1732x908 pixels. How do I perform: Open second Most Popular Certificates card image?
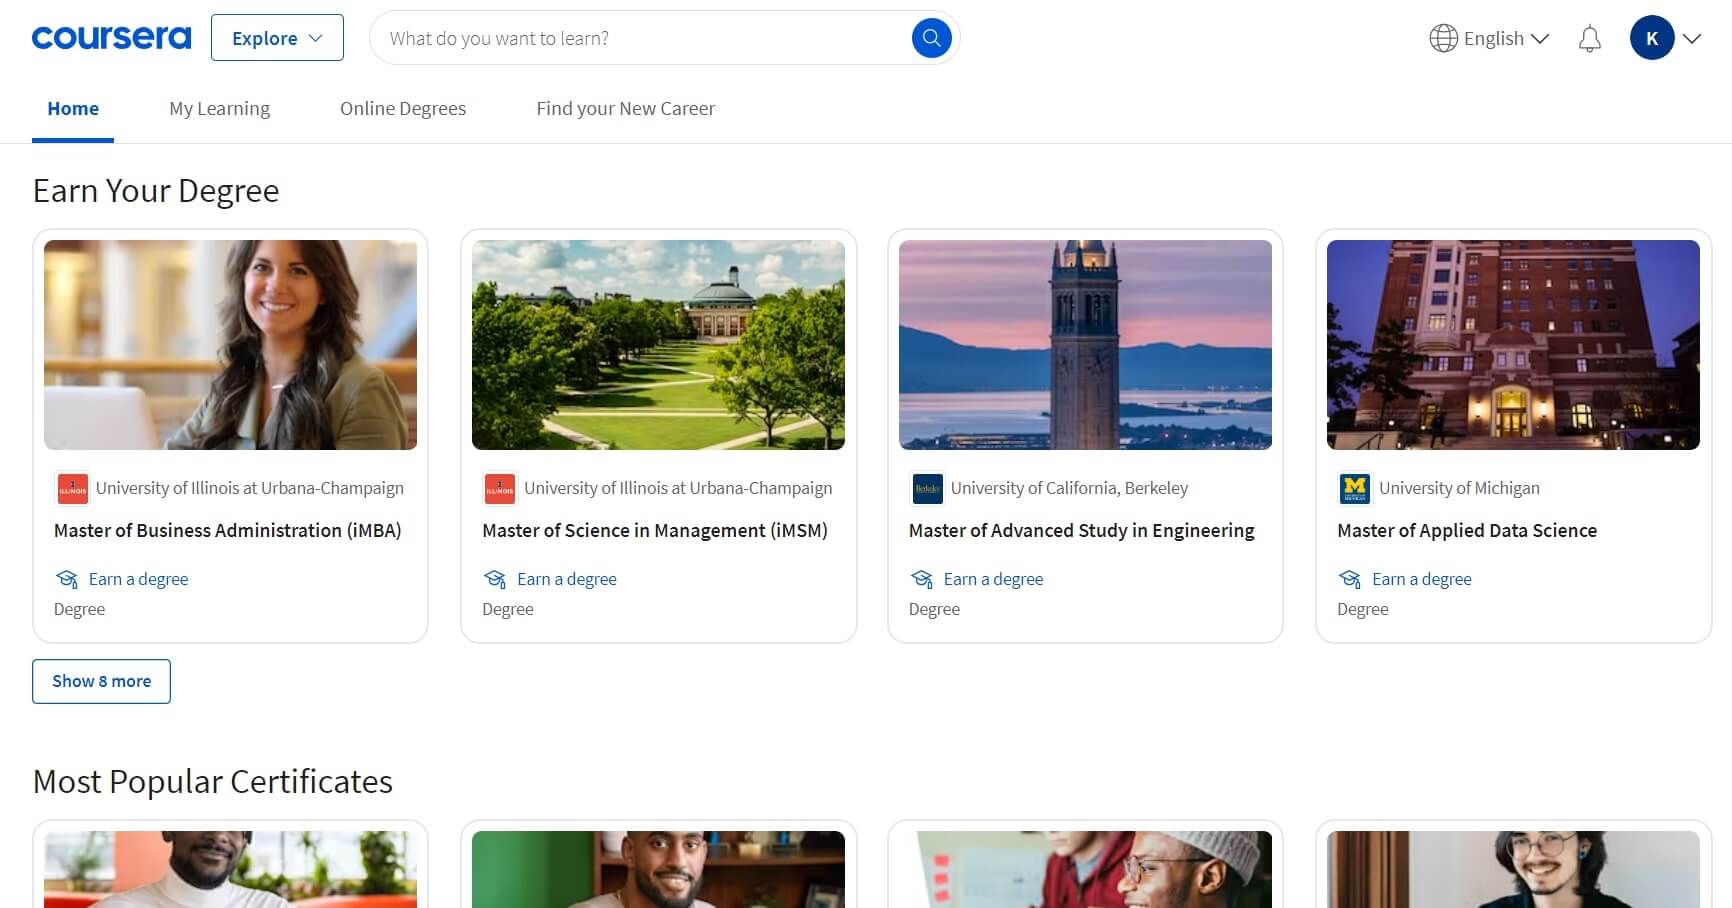tap(658, 869)
